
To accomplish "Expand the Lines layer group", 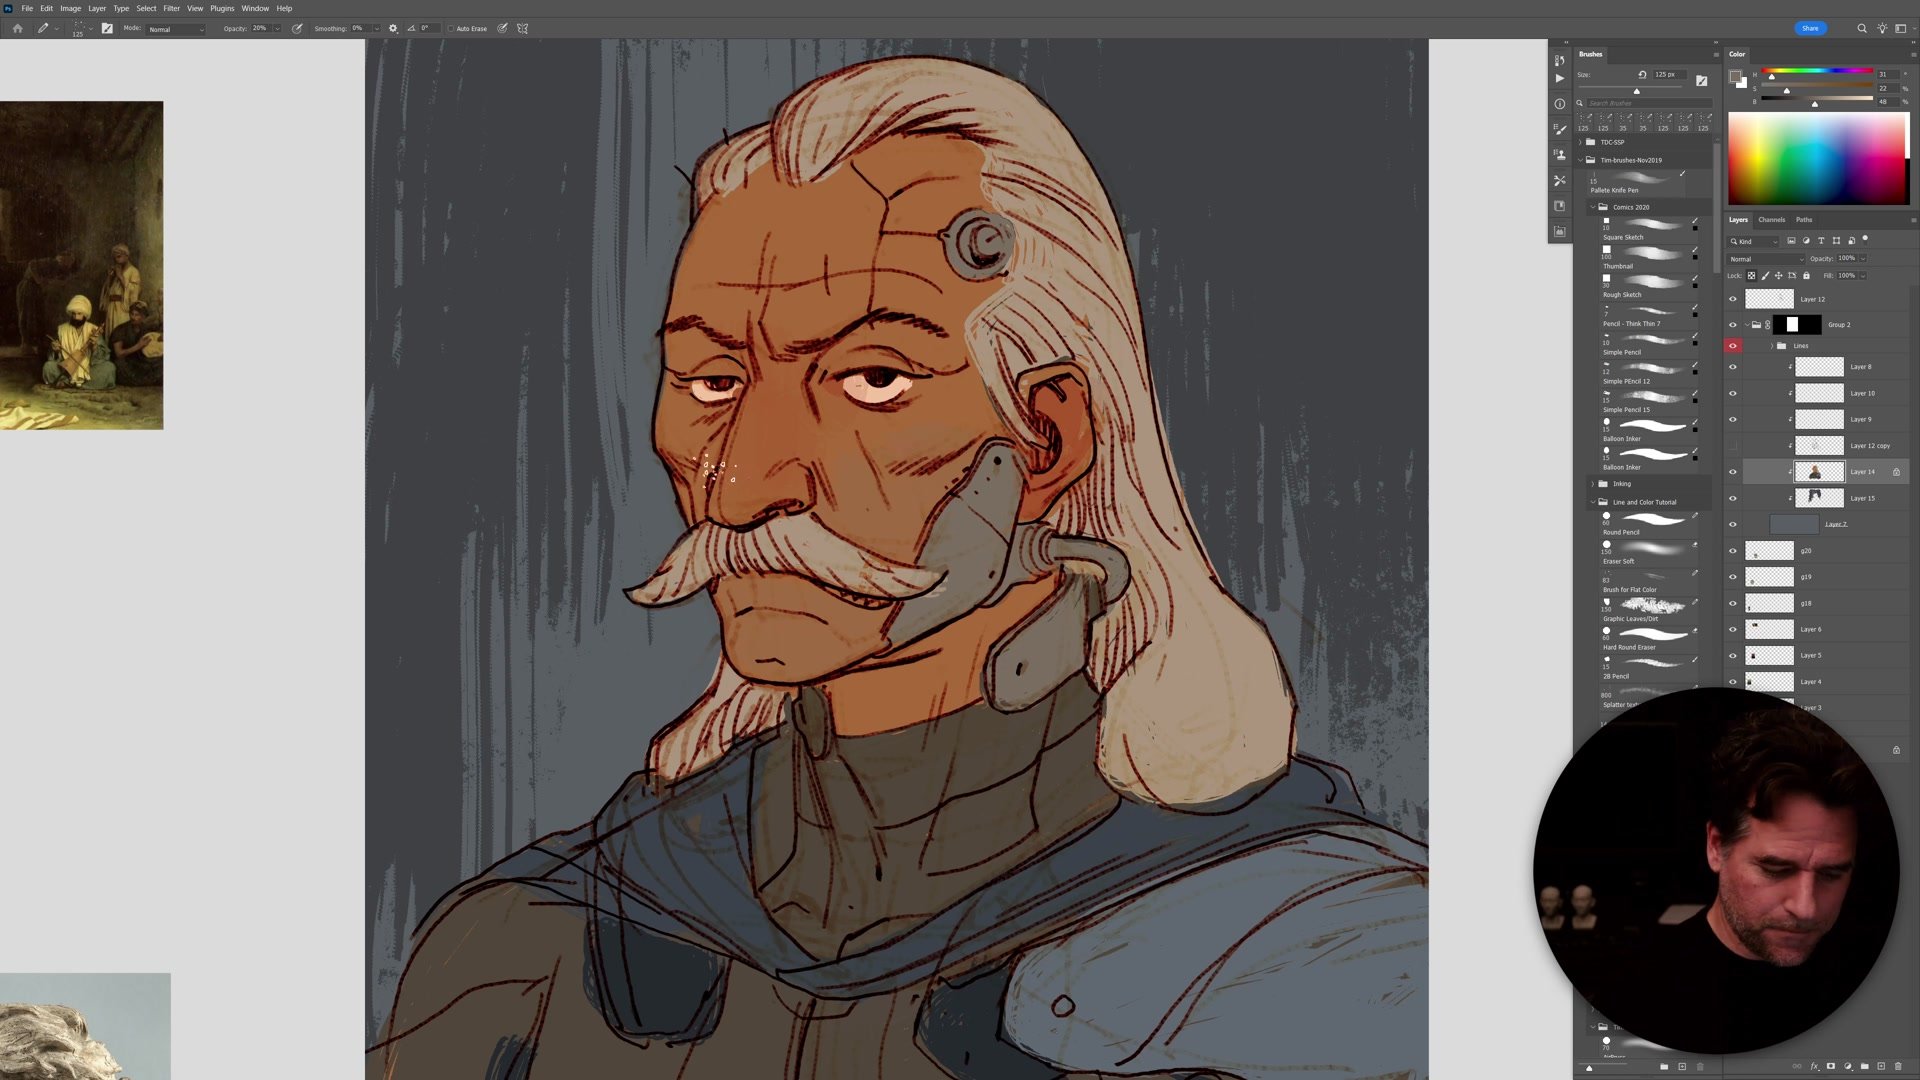I will (x=1772, y=346).
